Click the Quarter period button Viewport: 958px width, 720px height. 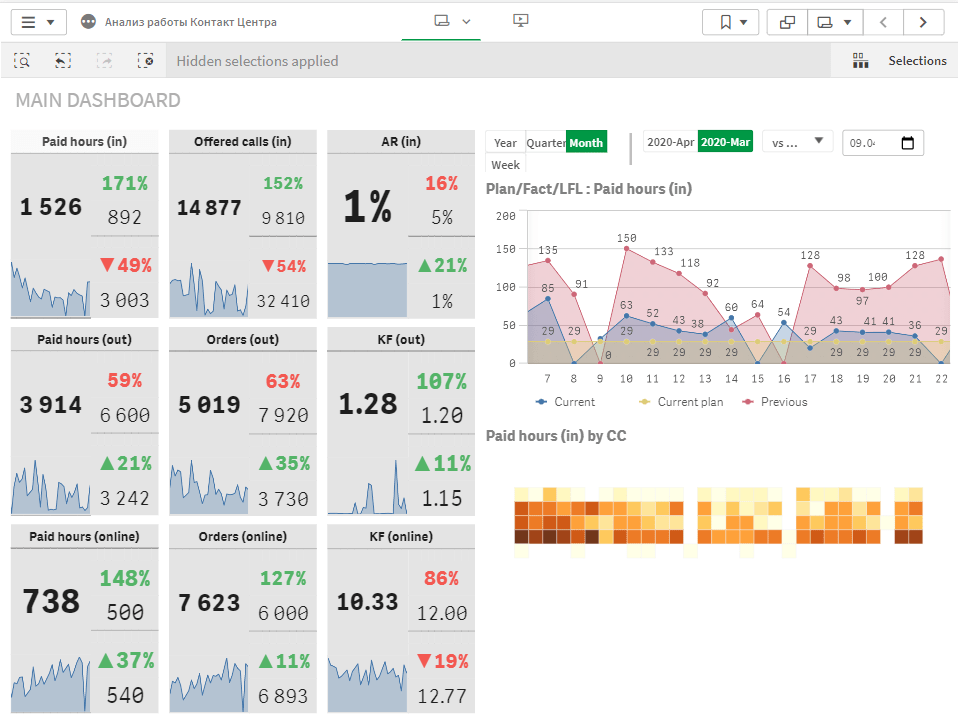[546, 143]
